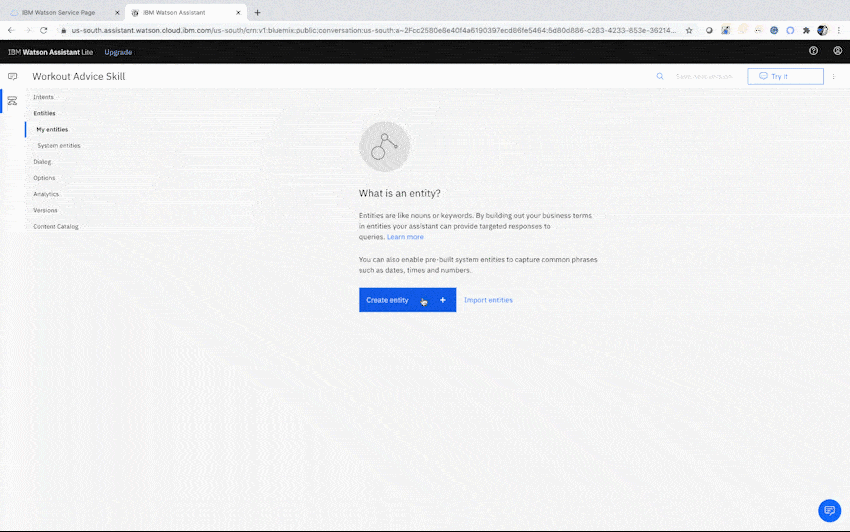The image size is (850, 532).
Task: Click the IBM Watson Assistant Lite logo
Action: click(50, 52)
